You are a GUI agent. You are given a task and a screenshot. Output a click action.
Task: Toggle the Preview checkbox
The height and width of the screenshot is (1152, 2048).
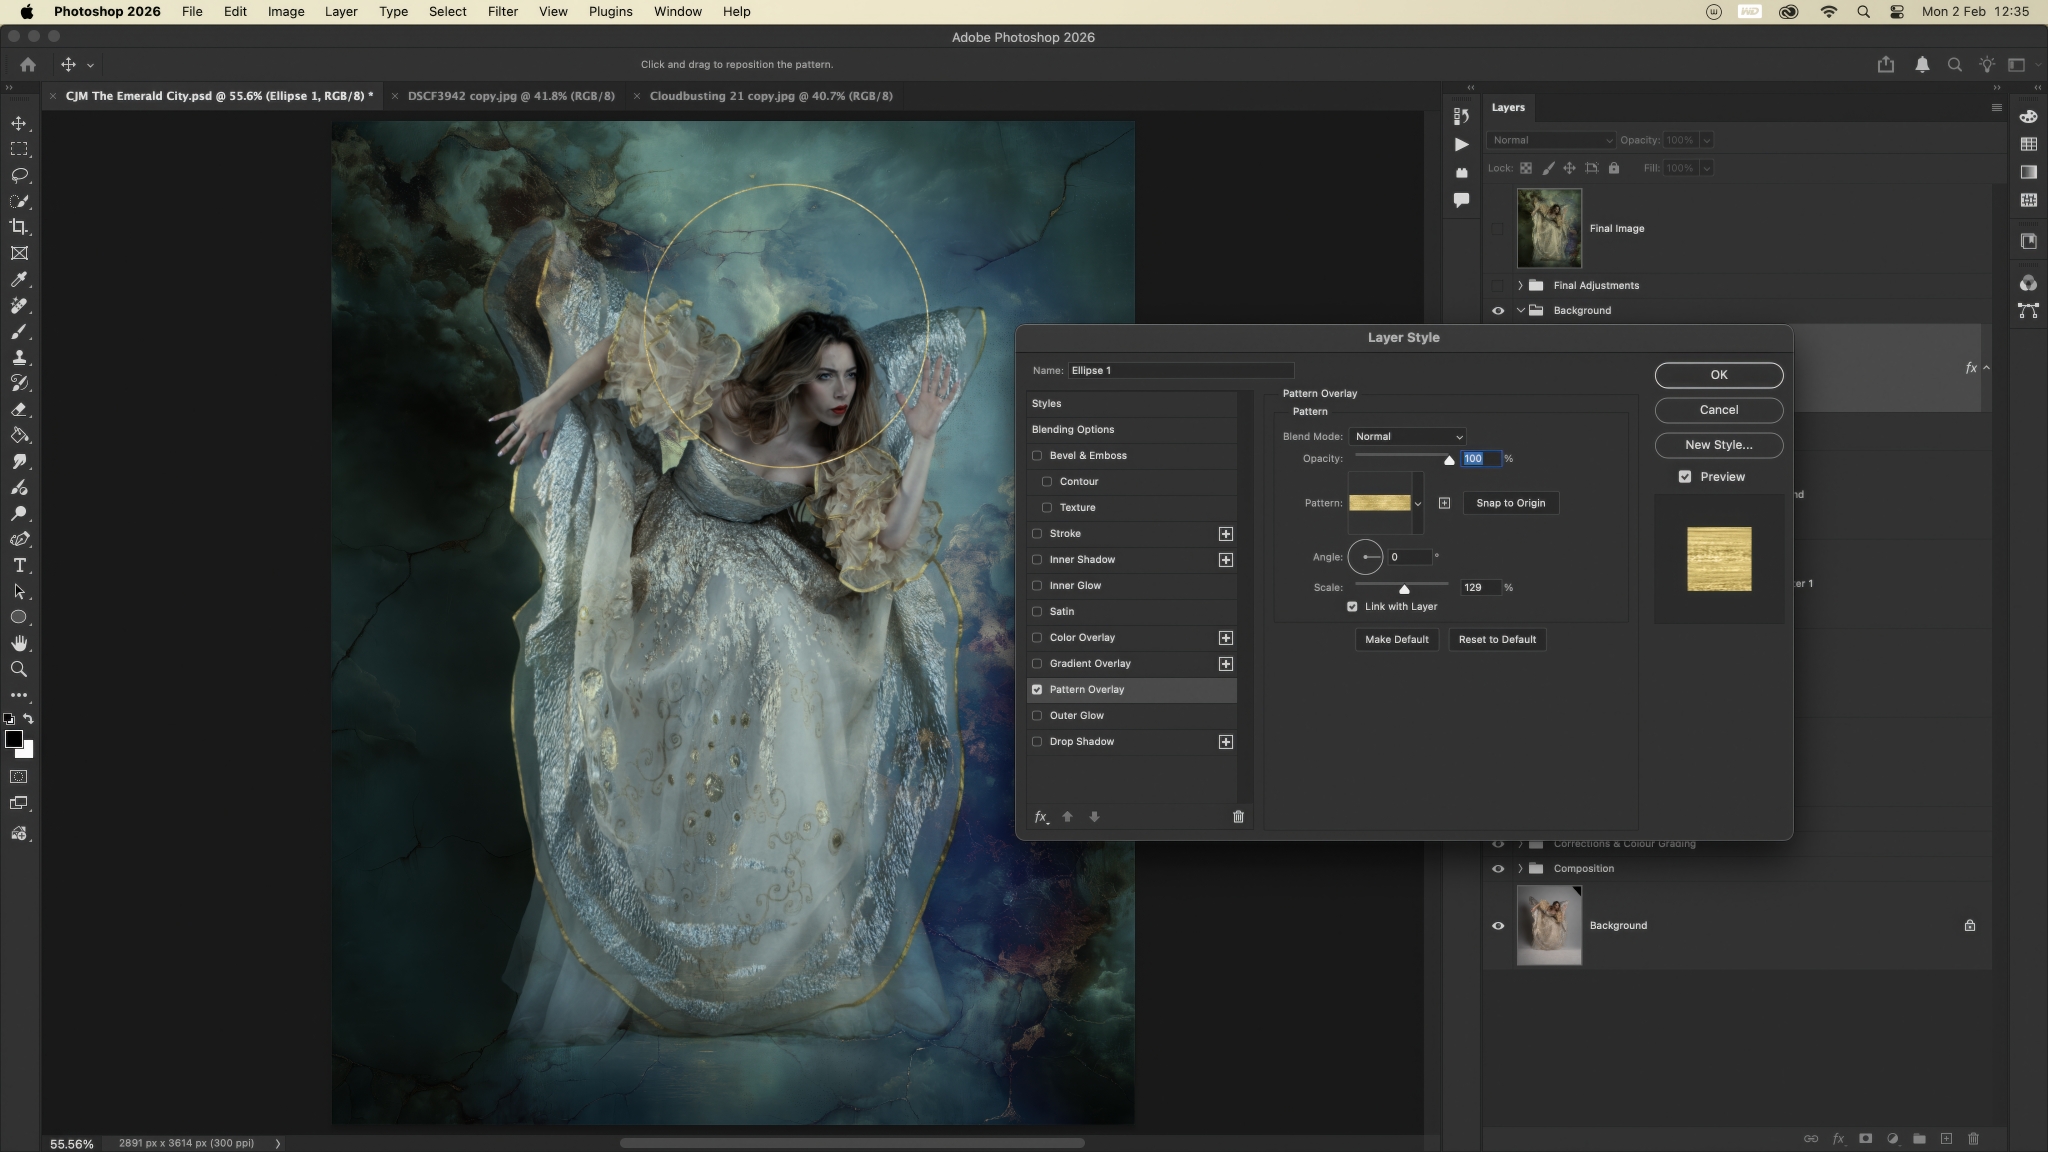1685,477
